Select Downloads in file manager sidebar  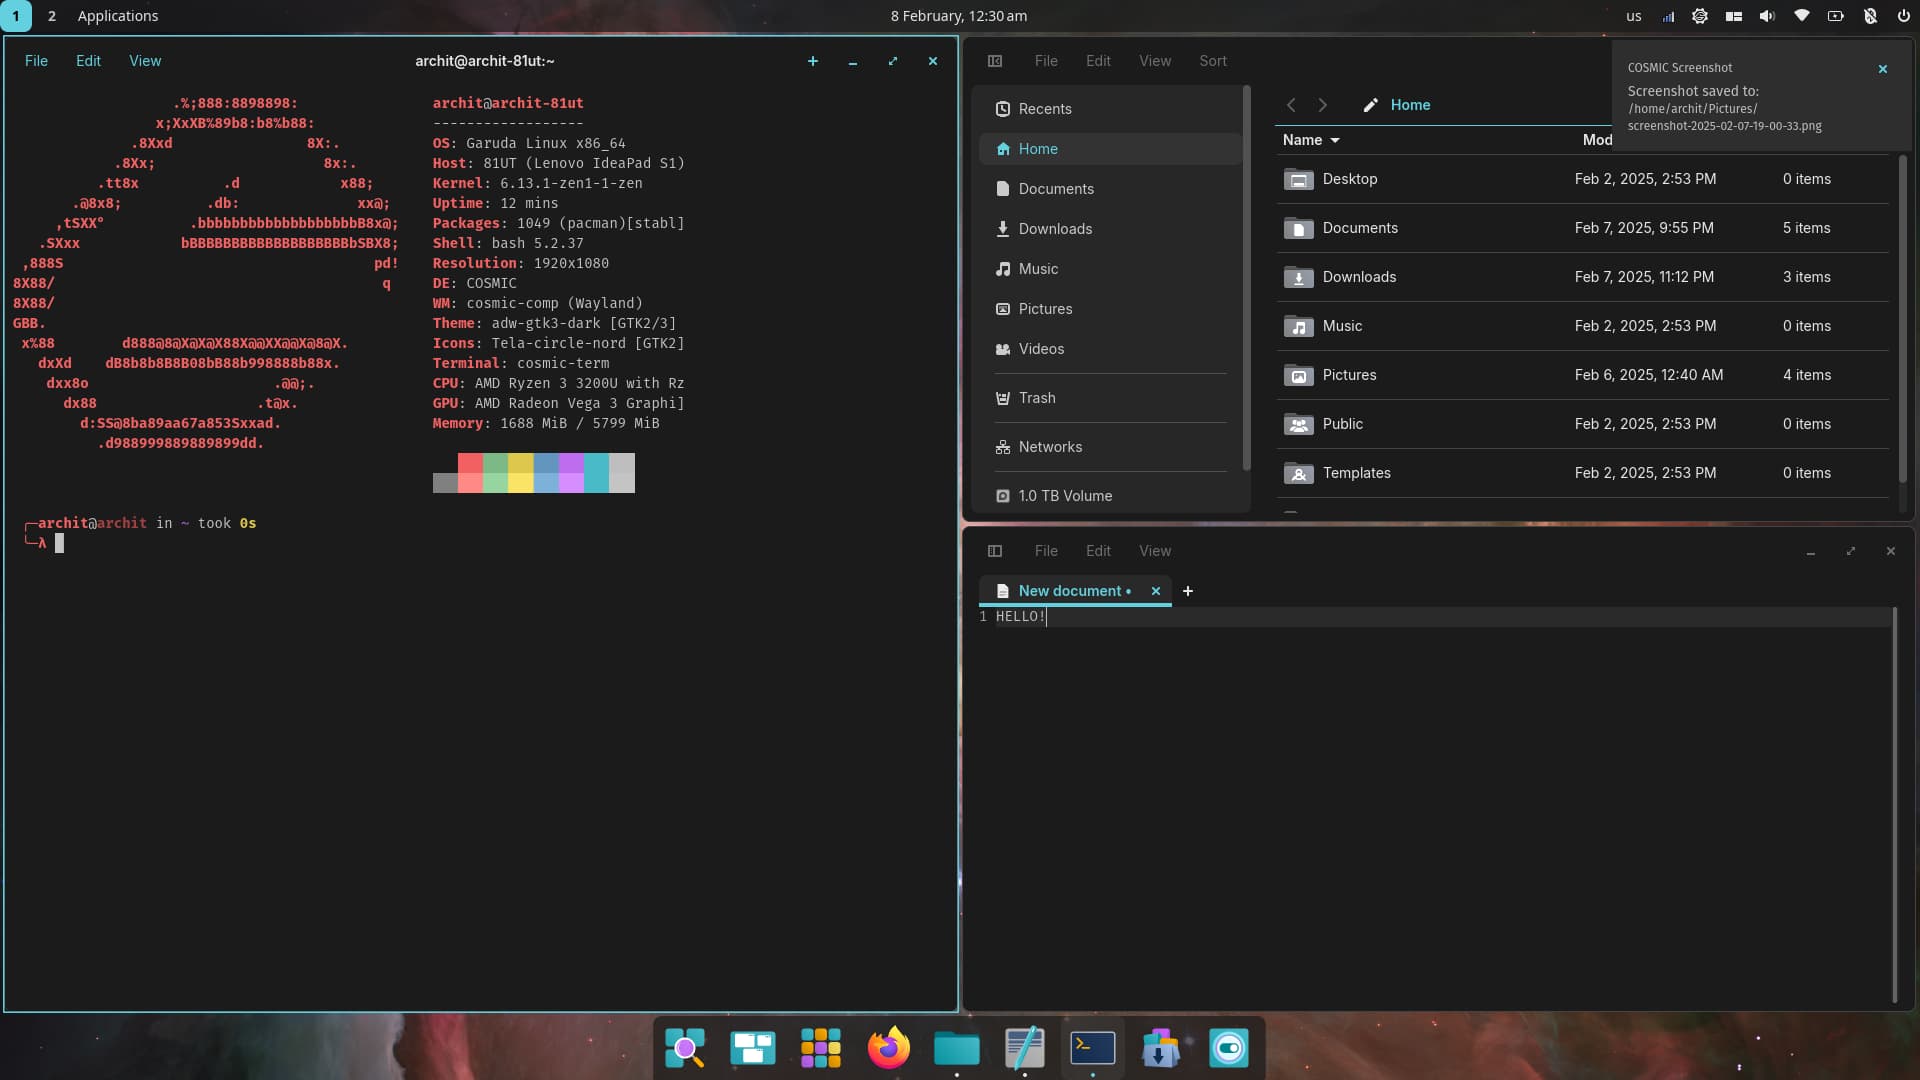point(1110,229)
